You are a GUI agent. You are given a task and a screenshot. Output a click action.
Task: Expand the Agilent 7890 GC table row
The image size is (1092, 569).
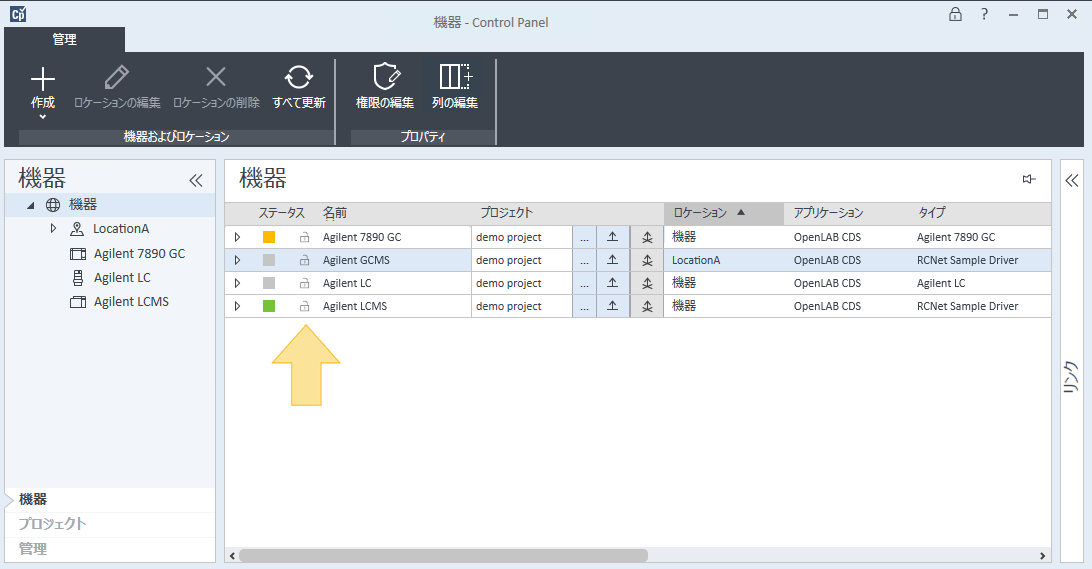(237, 237)
